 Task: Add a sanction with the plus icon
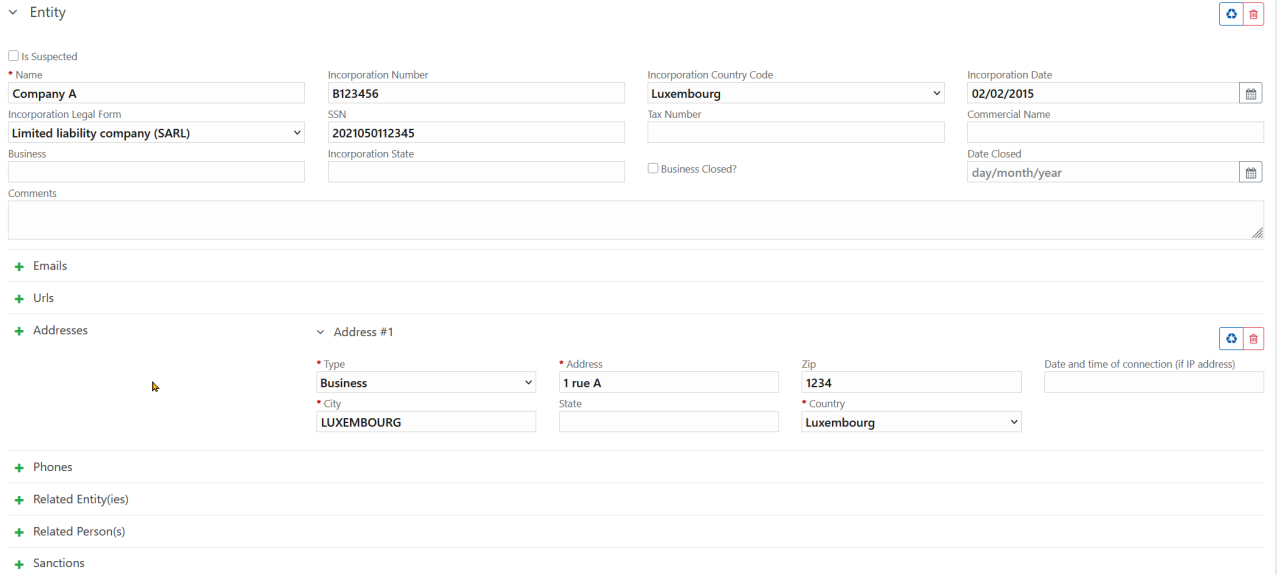19,564
